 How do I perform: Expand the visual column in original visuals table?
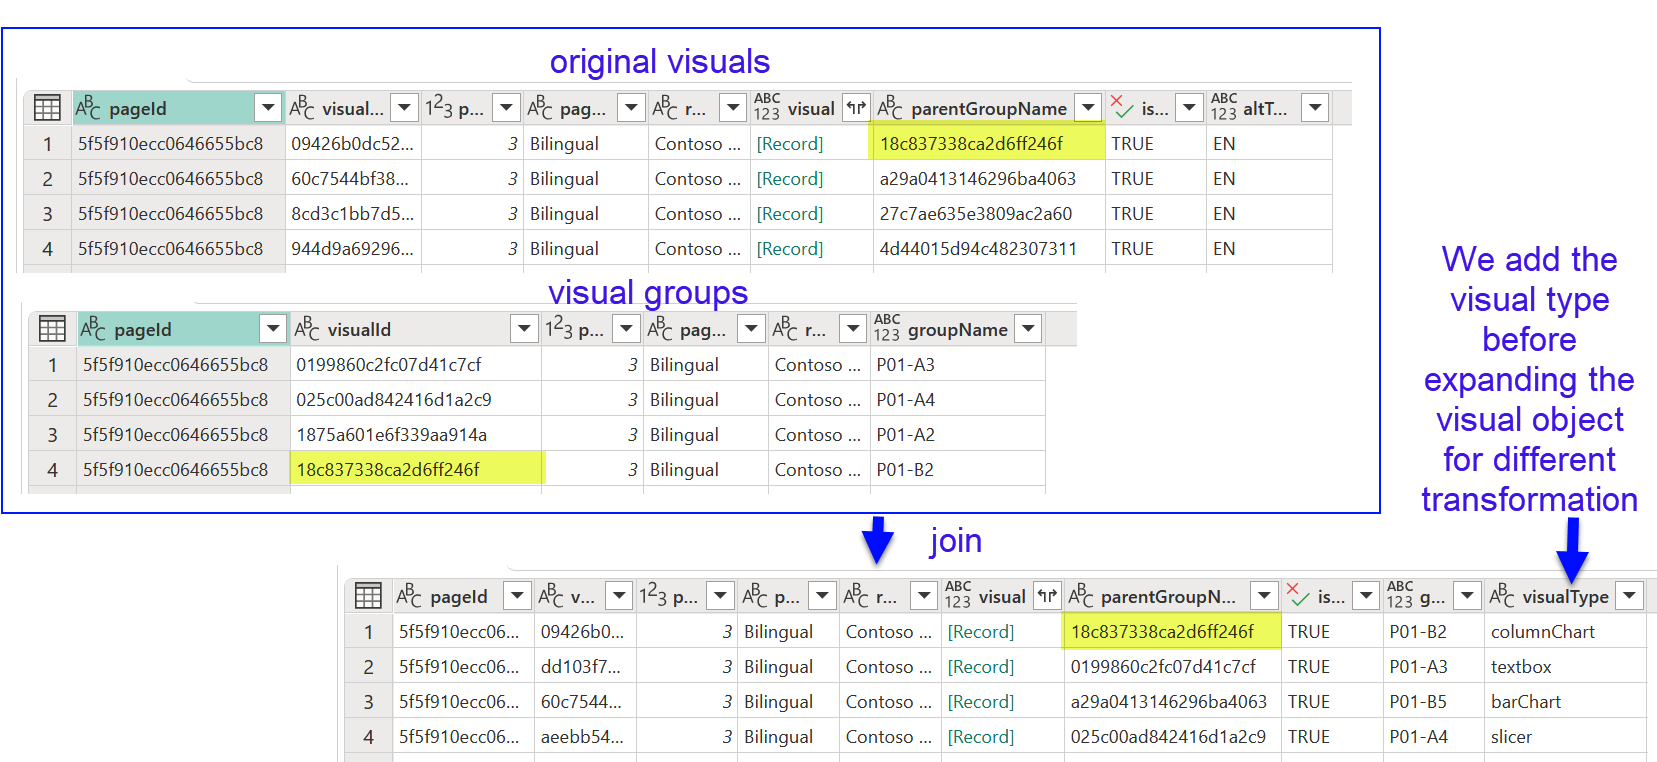(856, 108)
